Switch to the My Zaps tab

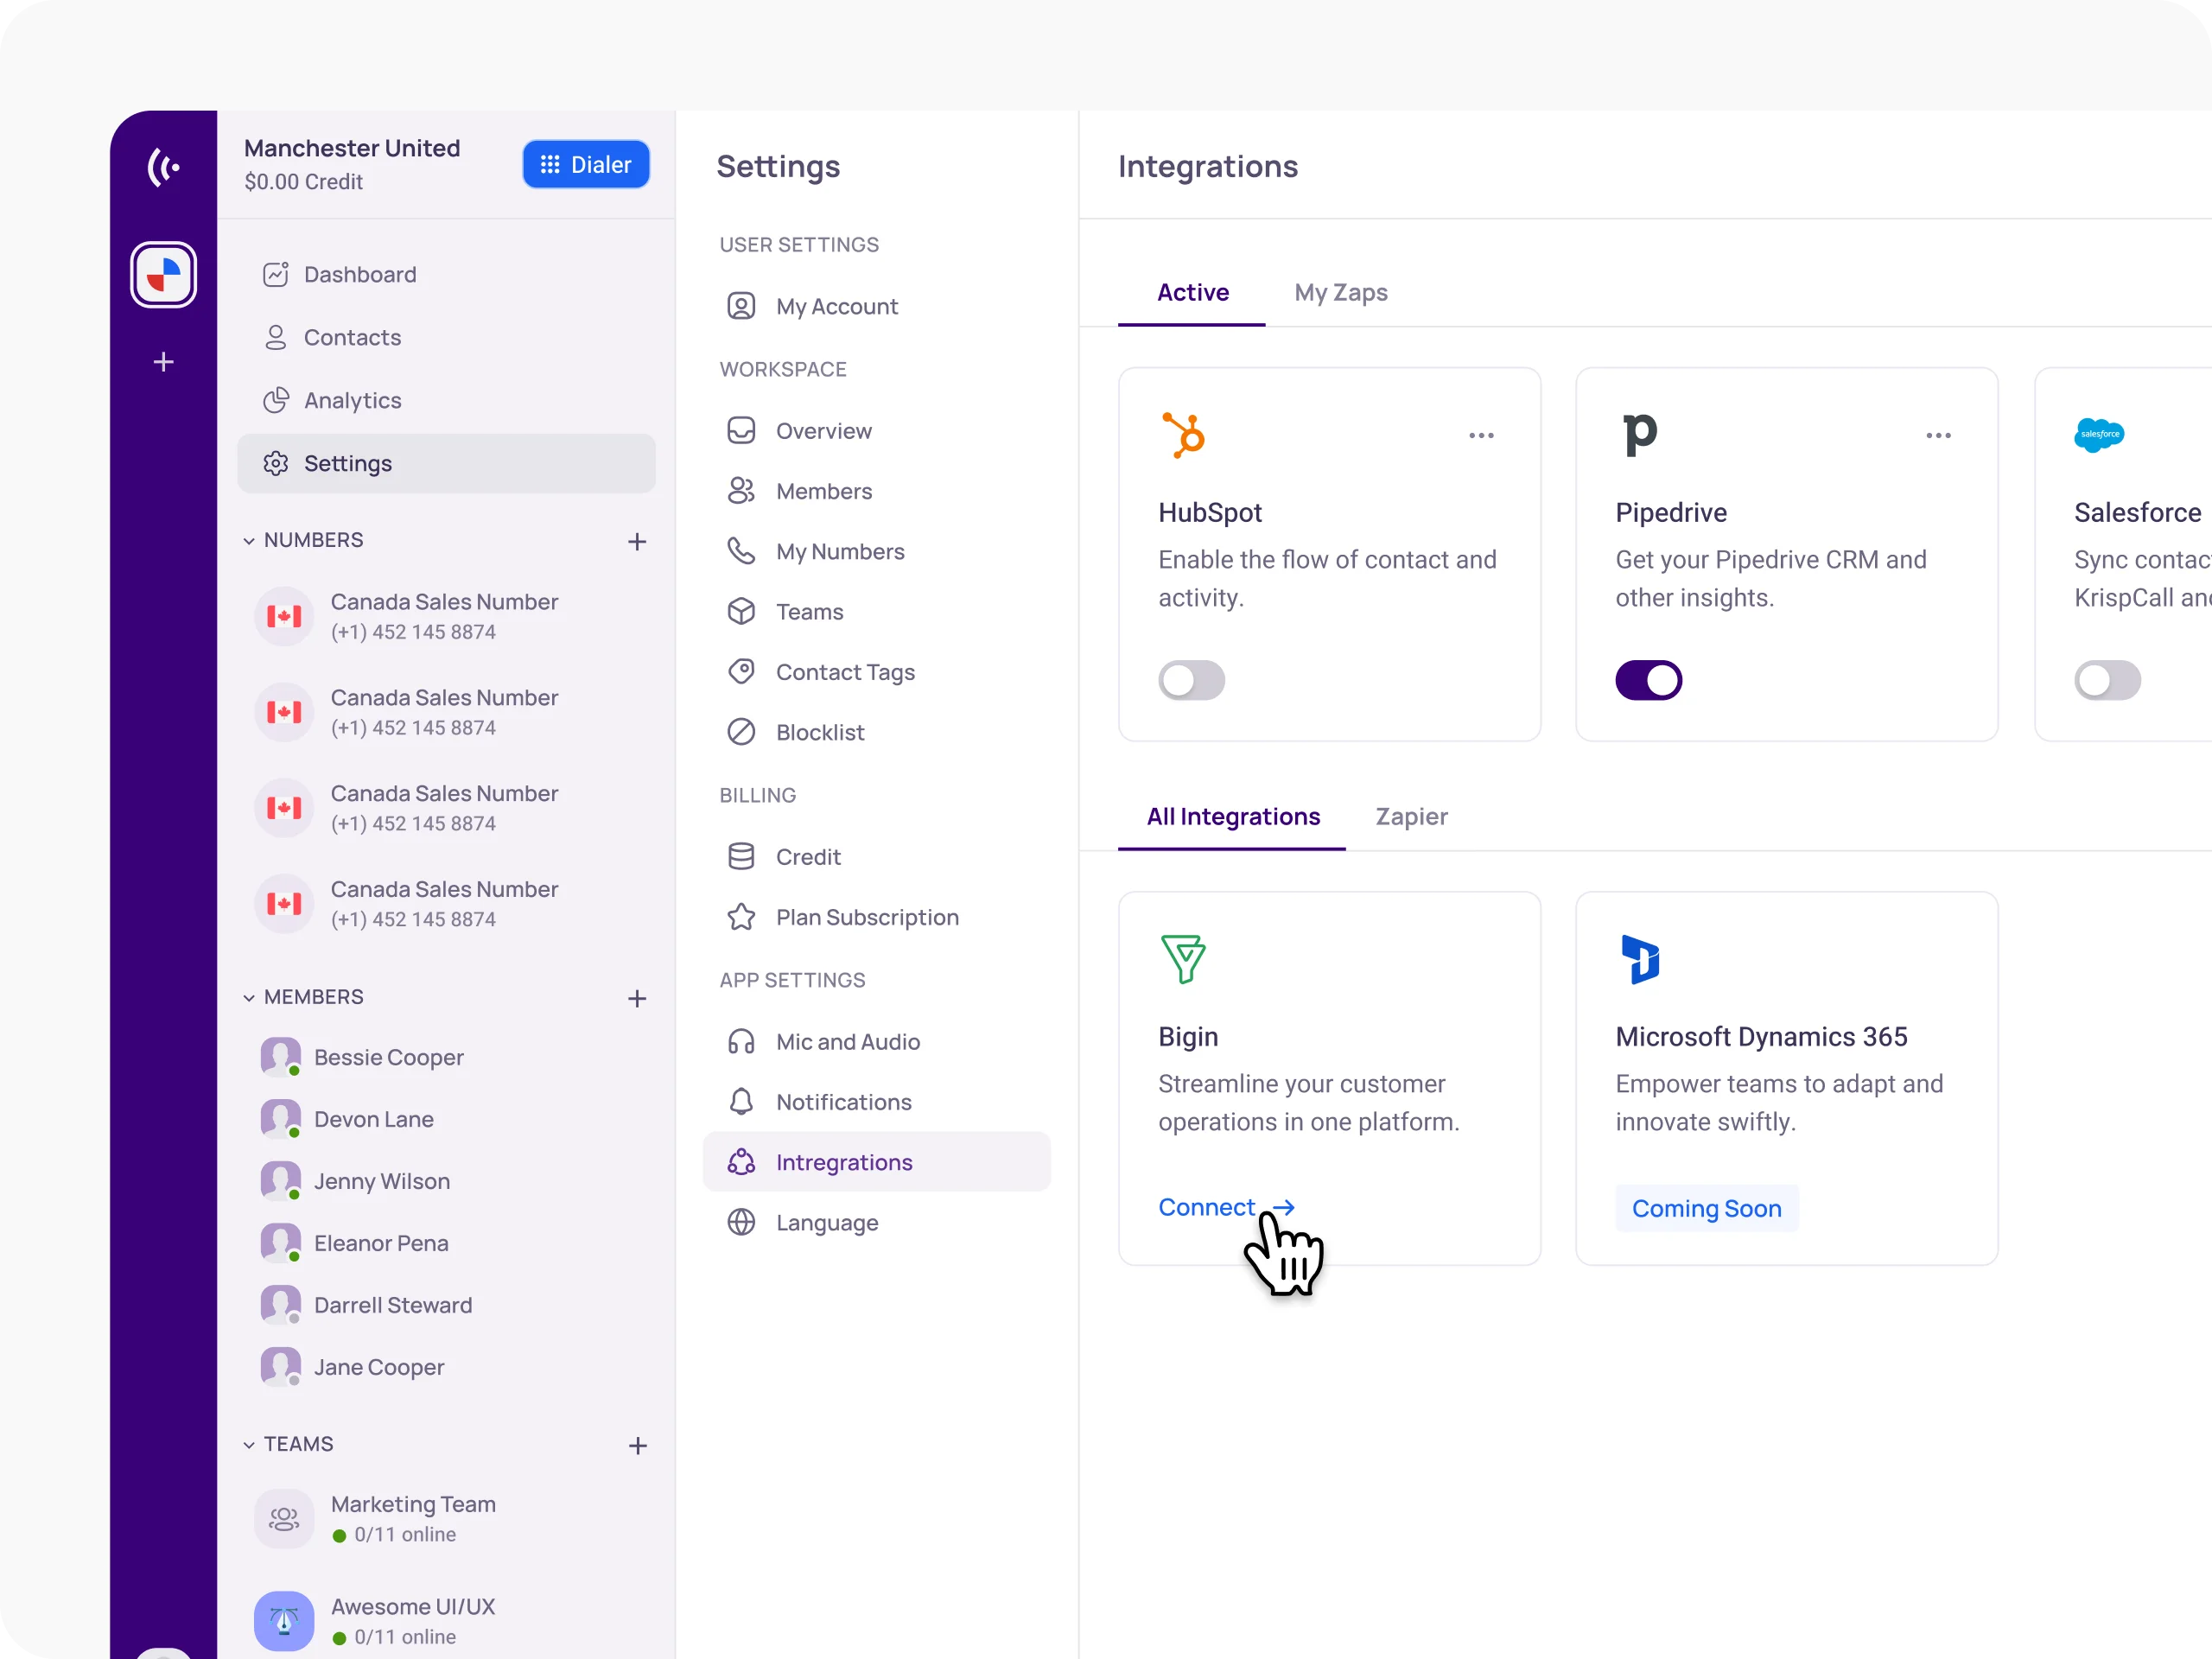coord(1341,292)
